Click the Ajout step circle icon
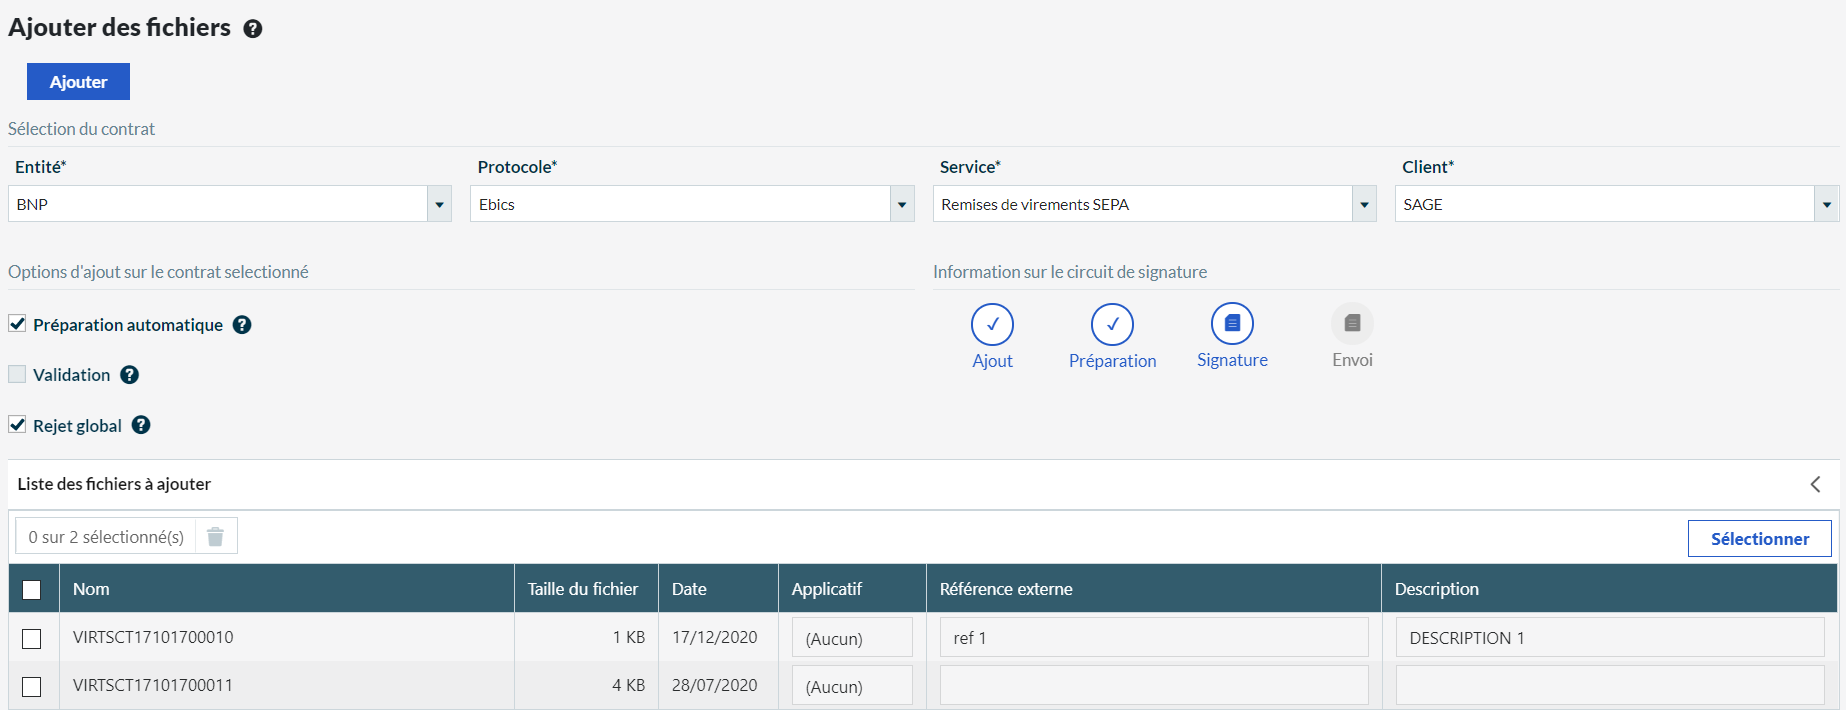 click(992, 324)
